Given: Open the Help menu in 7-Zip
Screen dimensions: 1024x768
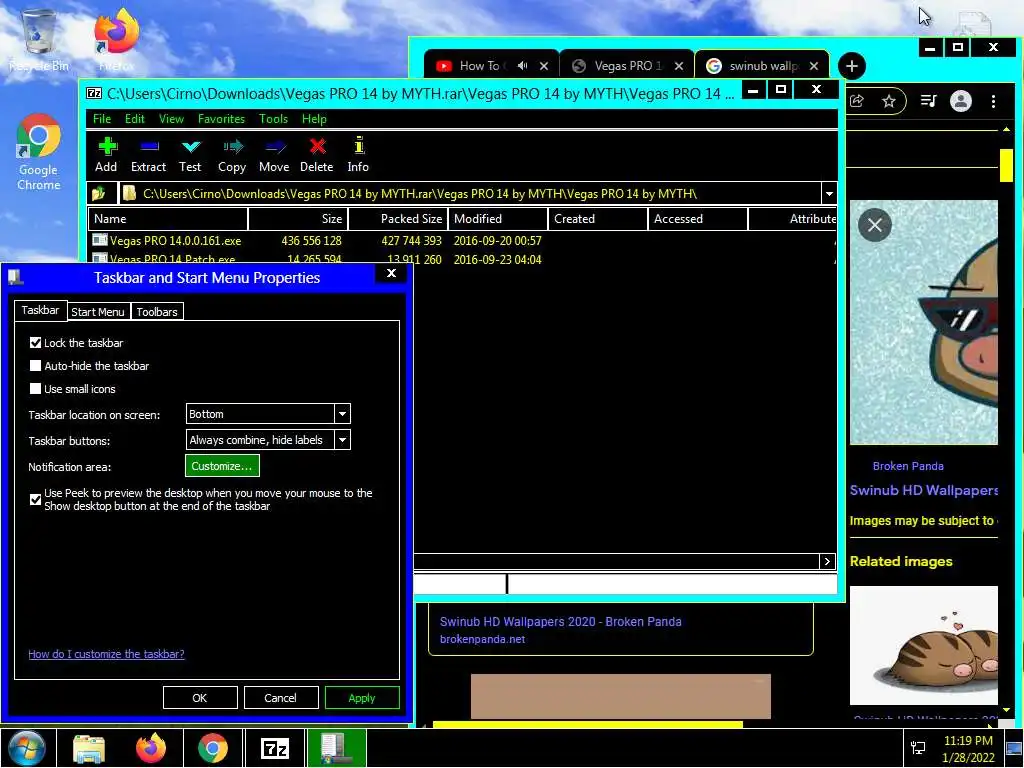Looking at the screenshot, I should pyautogui.click(x=314, y=119).
